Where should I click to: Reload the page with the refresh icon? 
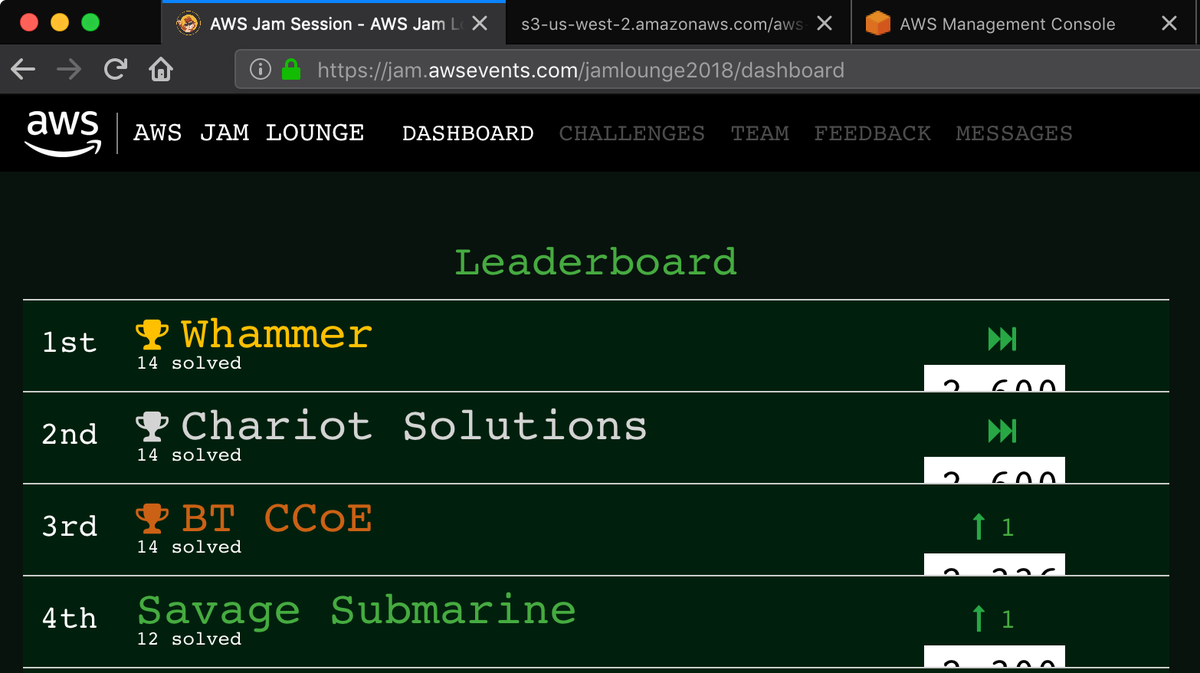tap(116, 69)
